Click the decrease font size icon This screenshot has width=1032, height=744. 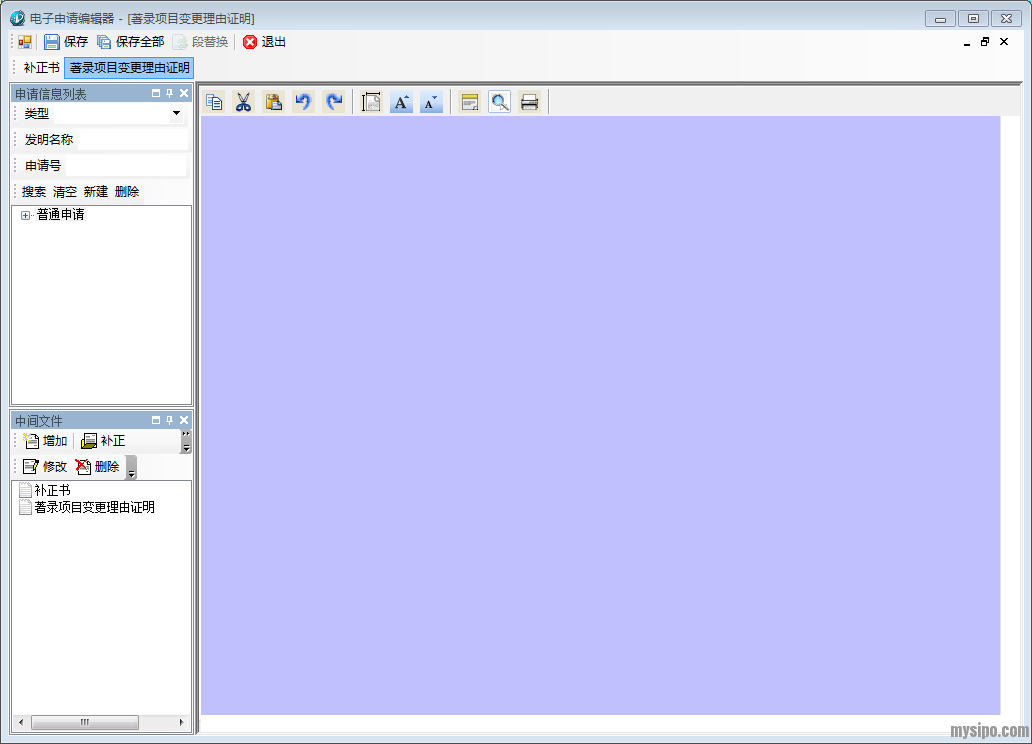pos(431,102)
